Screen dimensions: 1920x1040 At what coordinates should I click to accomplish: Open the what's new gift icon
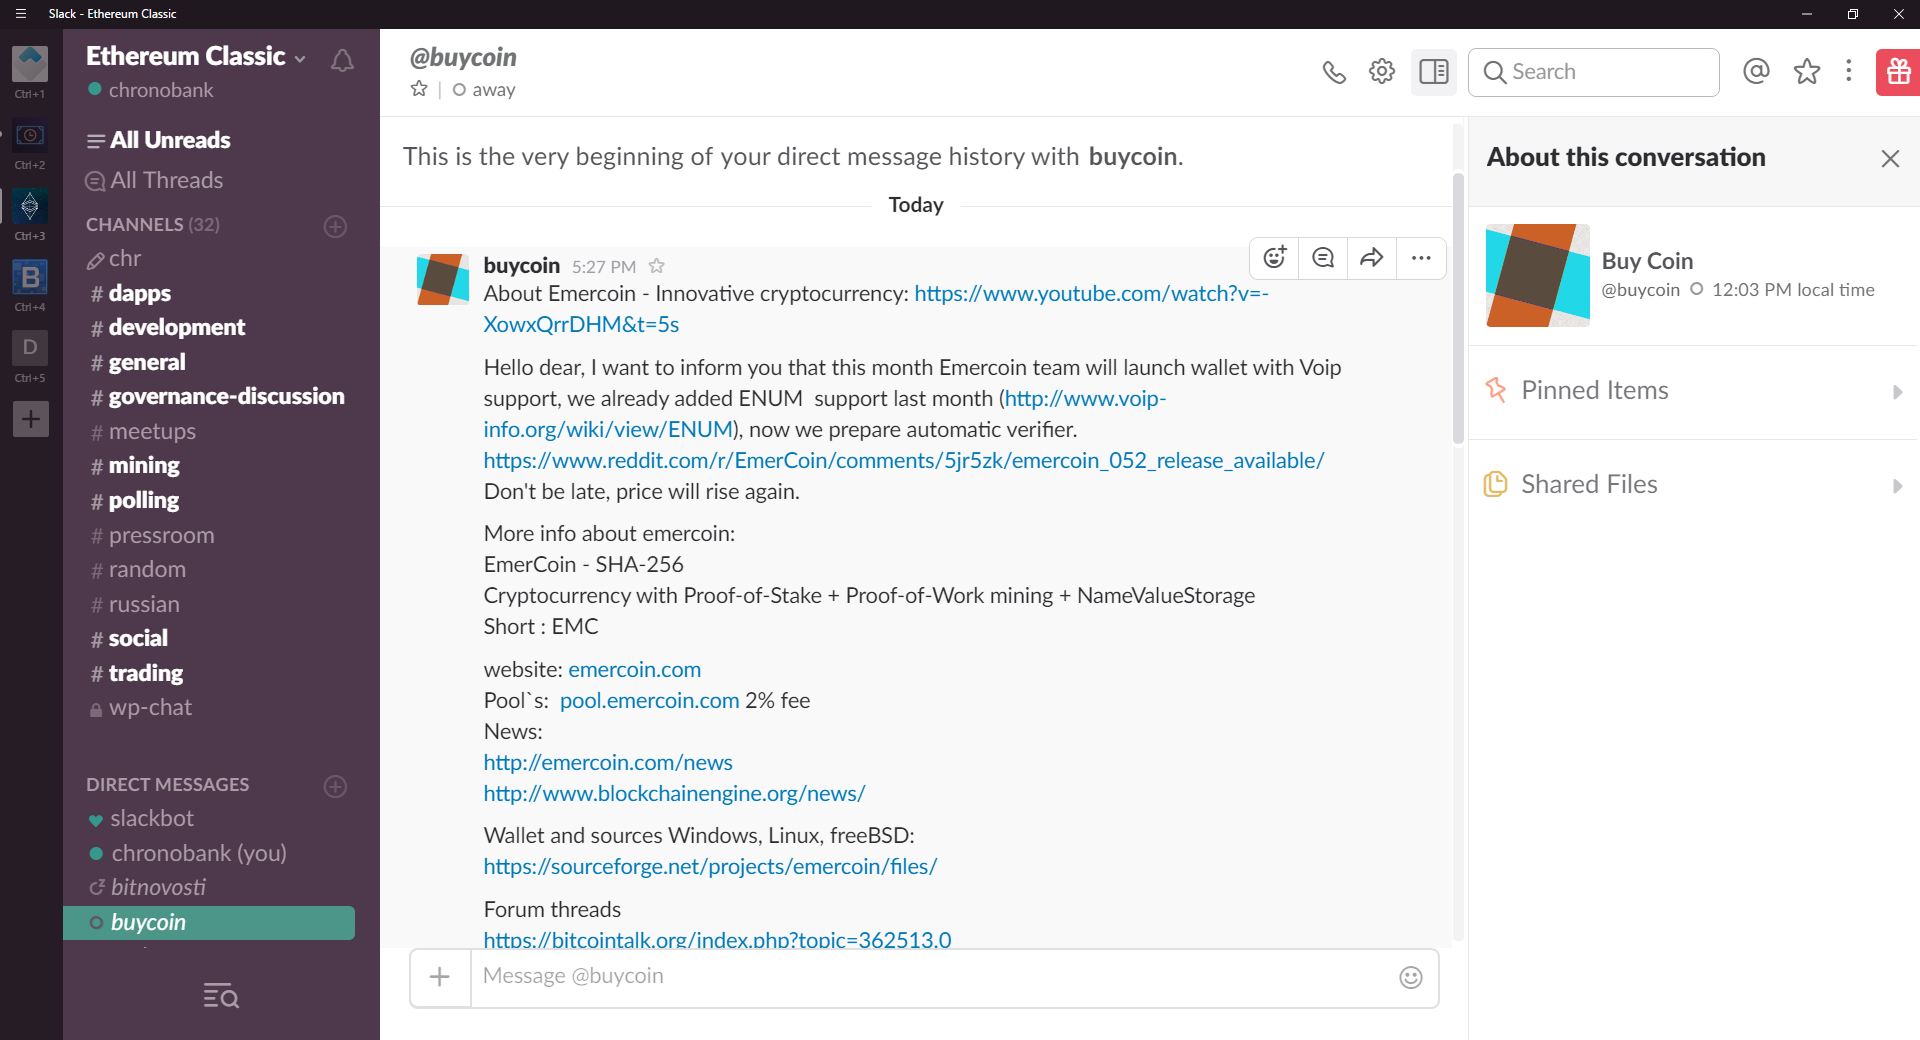point(1898,72)
